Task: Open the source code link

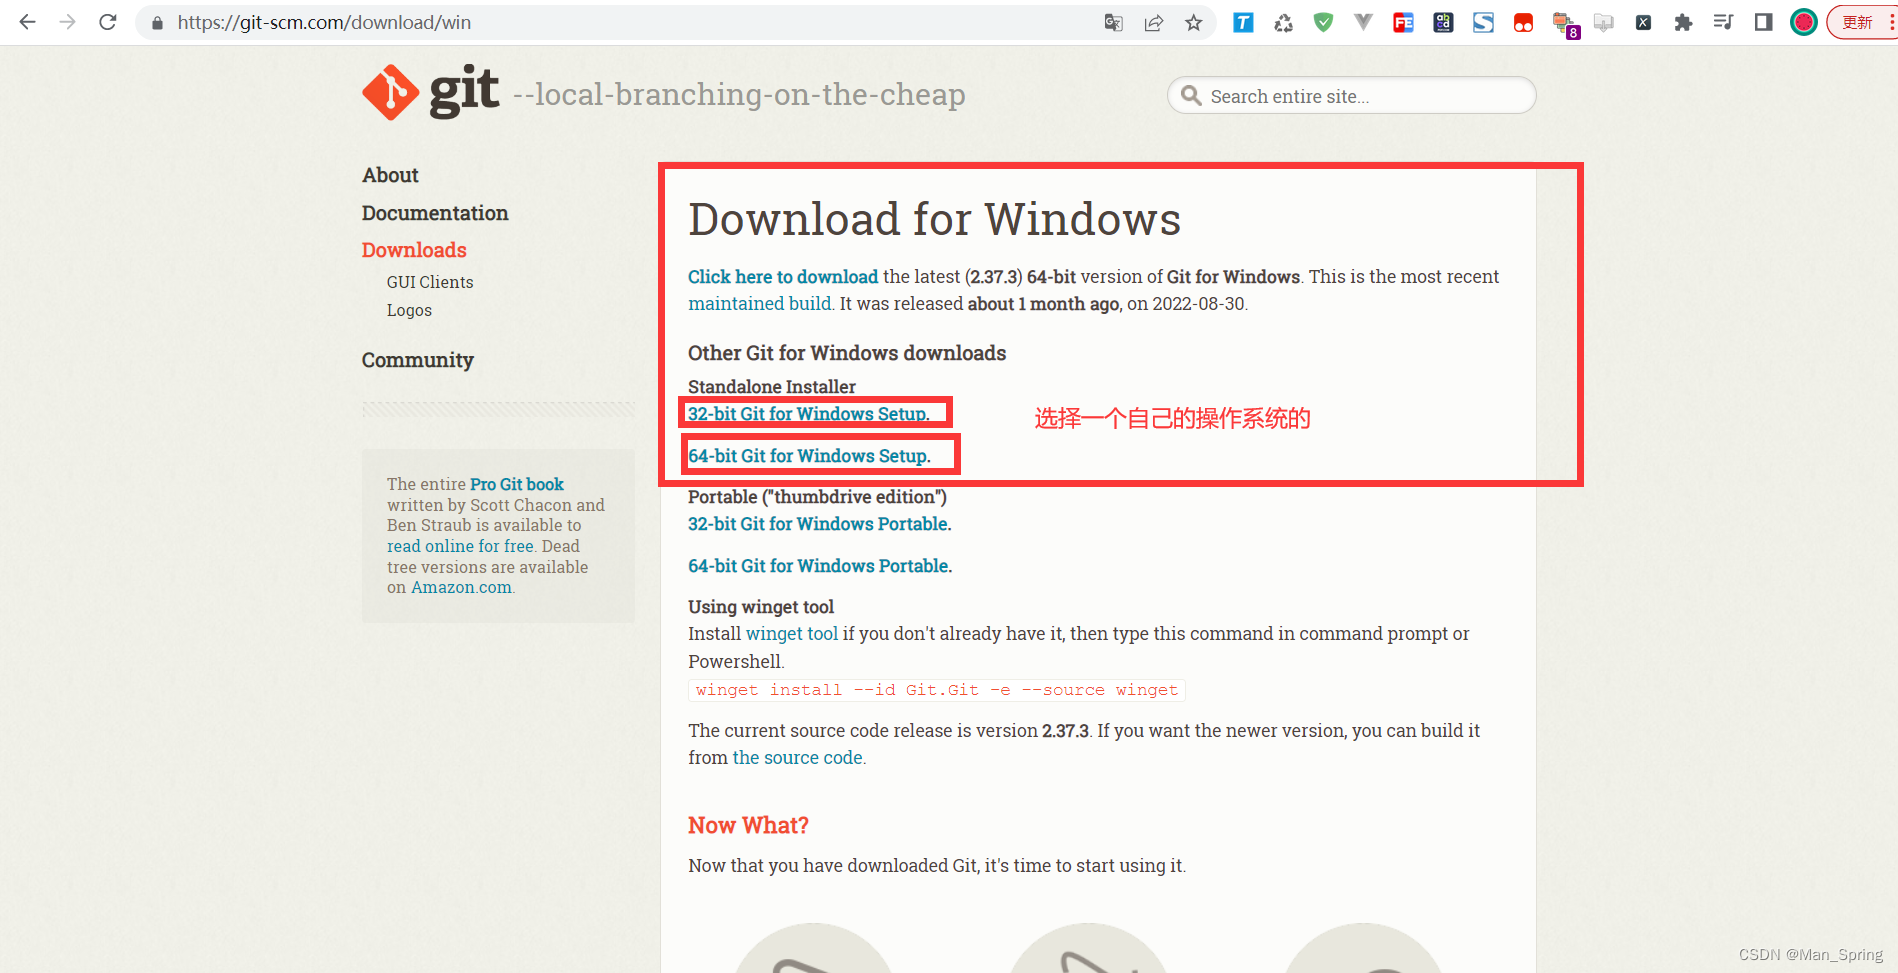Action: pos(798,758)
